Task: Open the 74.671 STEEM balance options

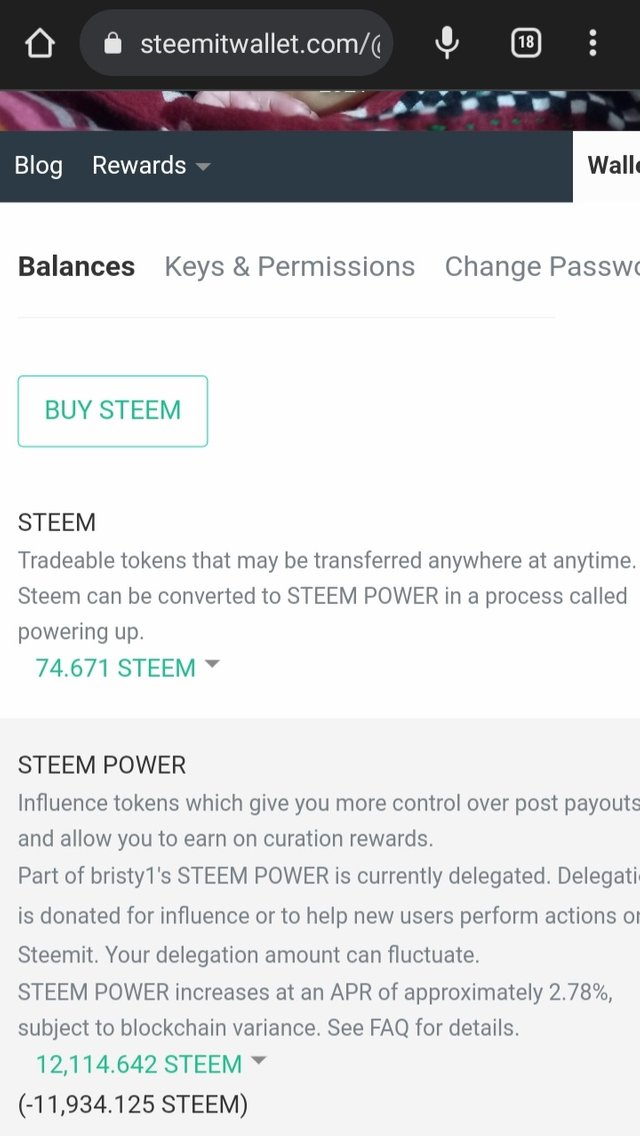Action: [x=116, y=667]
